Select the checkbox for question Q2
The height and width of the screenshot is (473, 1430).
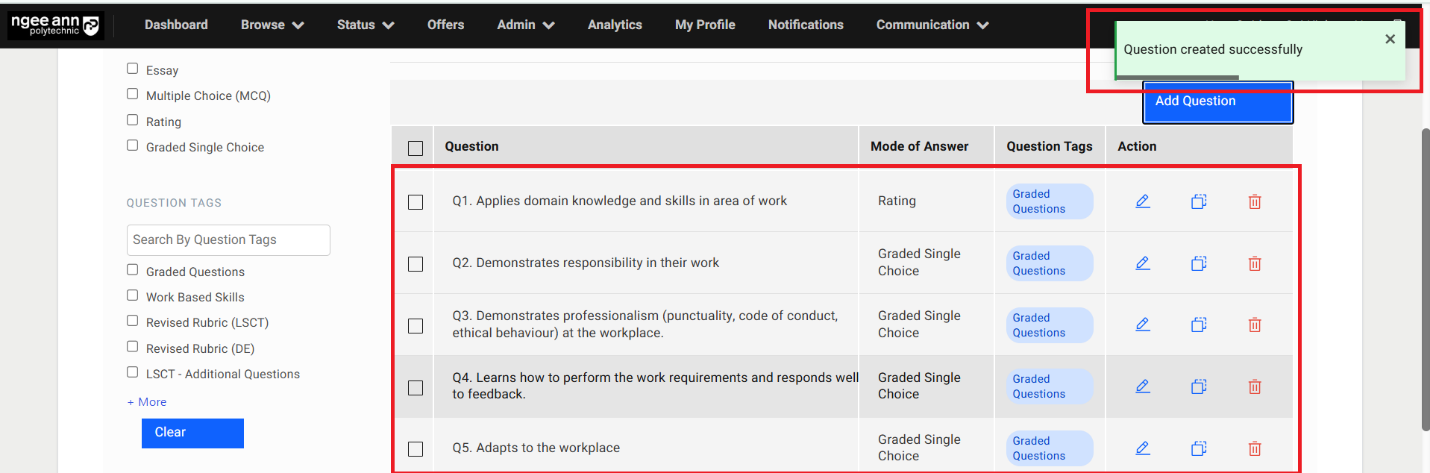point(416,264)
